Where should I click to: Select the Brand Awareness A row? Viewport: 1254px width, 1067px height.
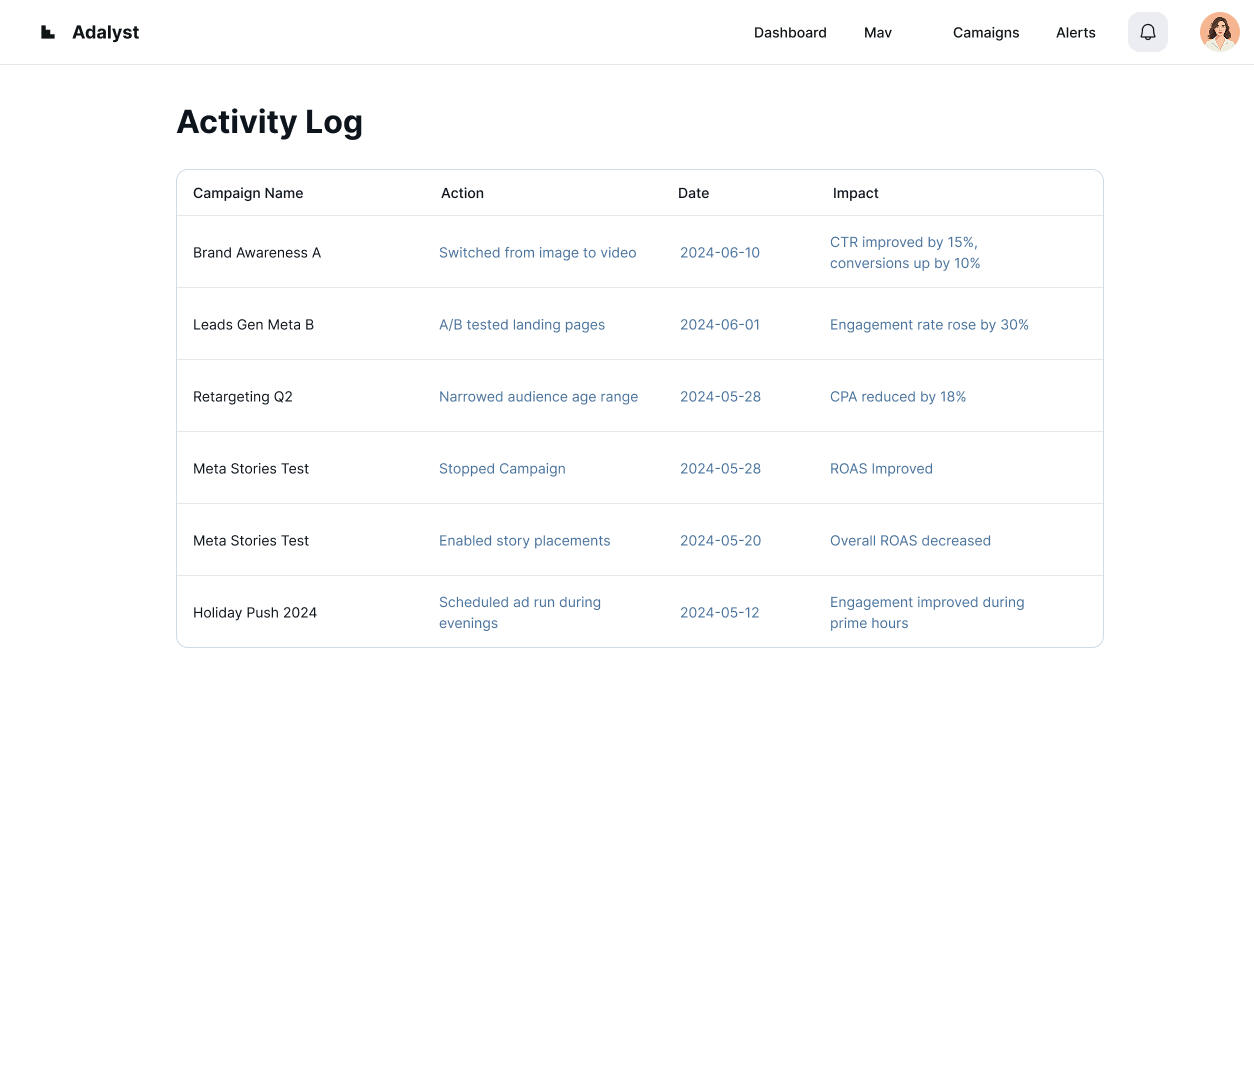click(x=257, y=253)
